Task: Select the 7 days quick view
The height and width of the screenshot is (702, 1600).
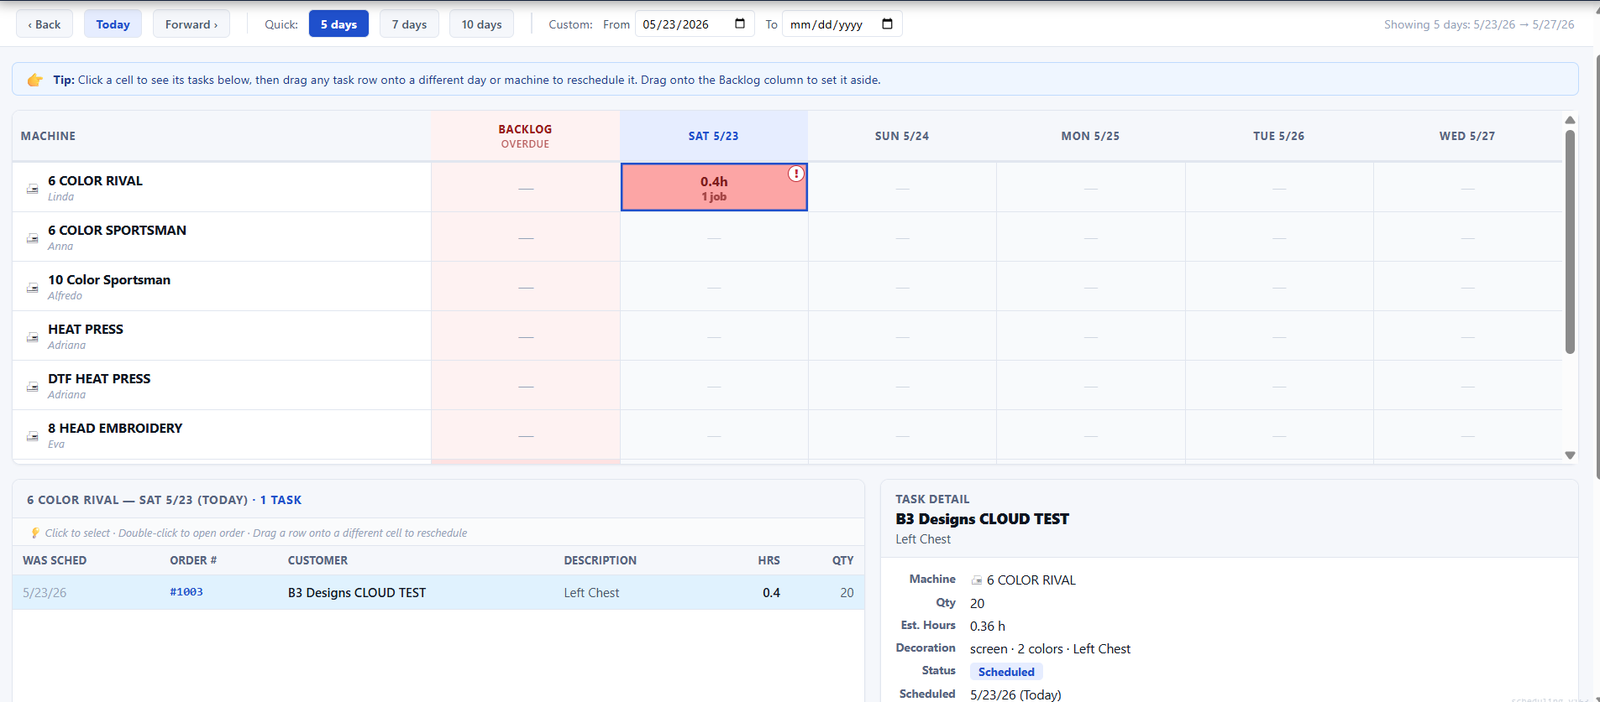Action: point(409,24)
